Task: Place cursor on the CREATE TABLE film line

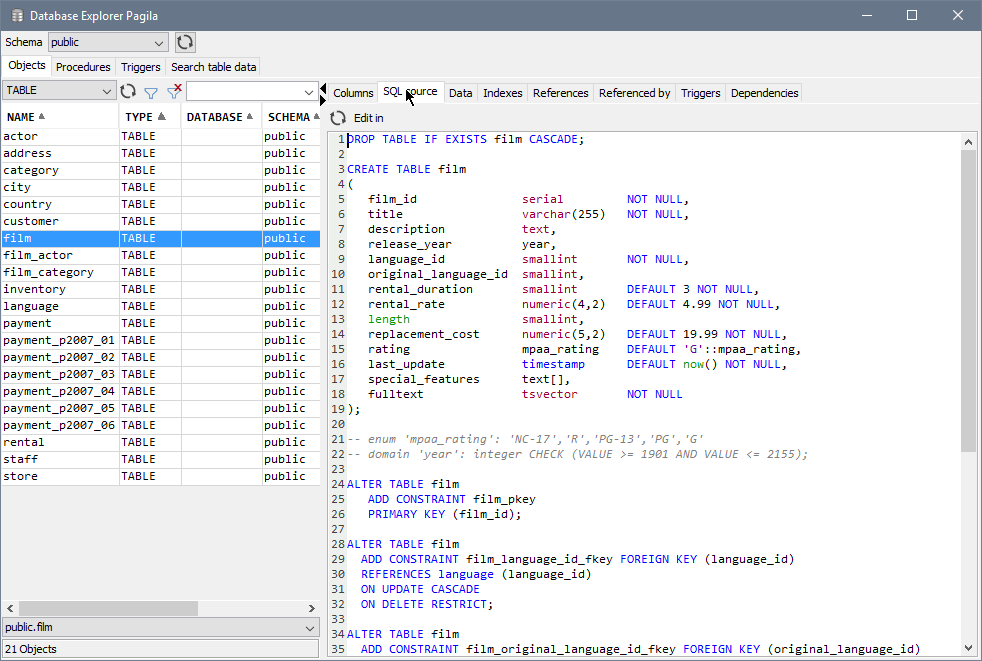Action: pyautogui.click(x=406, y=169)
